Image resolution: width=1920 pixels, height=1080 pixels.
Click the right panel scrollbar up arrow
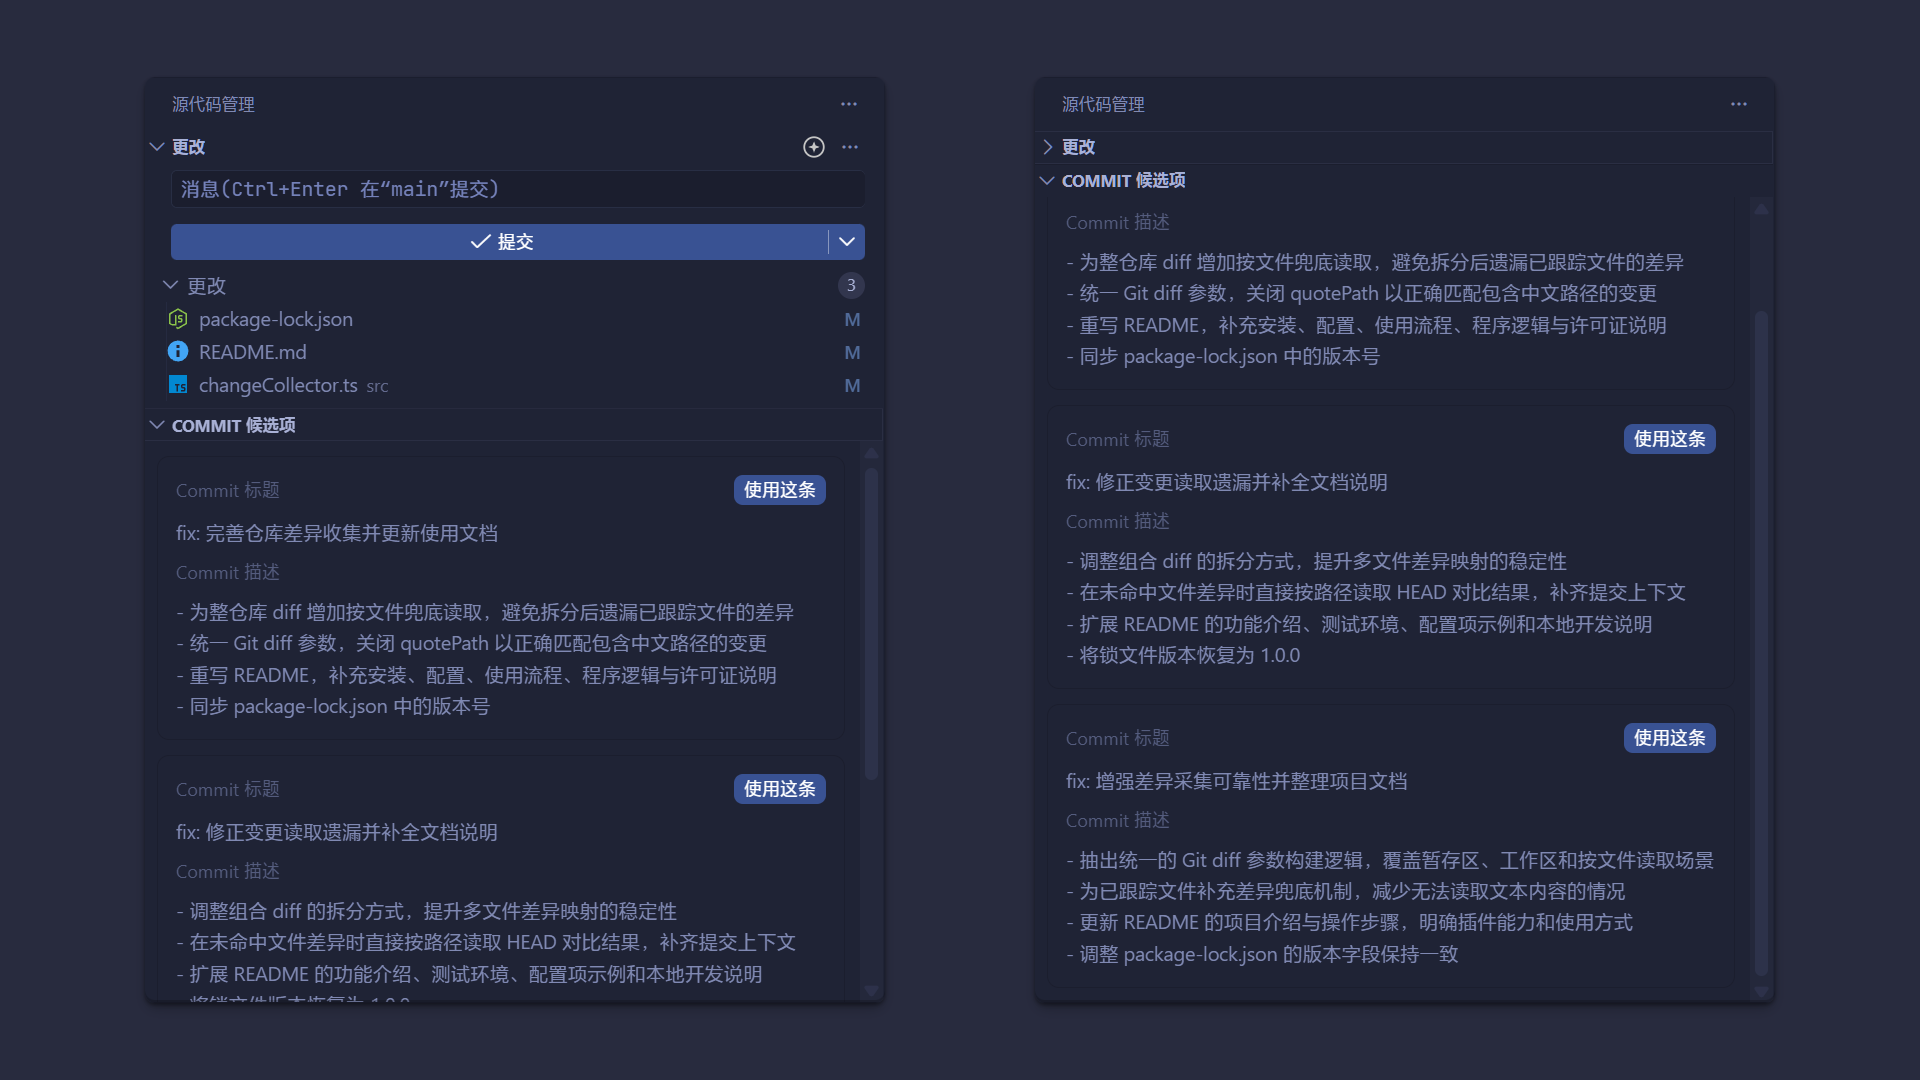pyautogui.click(x=1761, y=209)
